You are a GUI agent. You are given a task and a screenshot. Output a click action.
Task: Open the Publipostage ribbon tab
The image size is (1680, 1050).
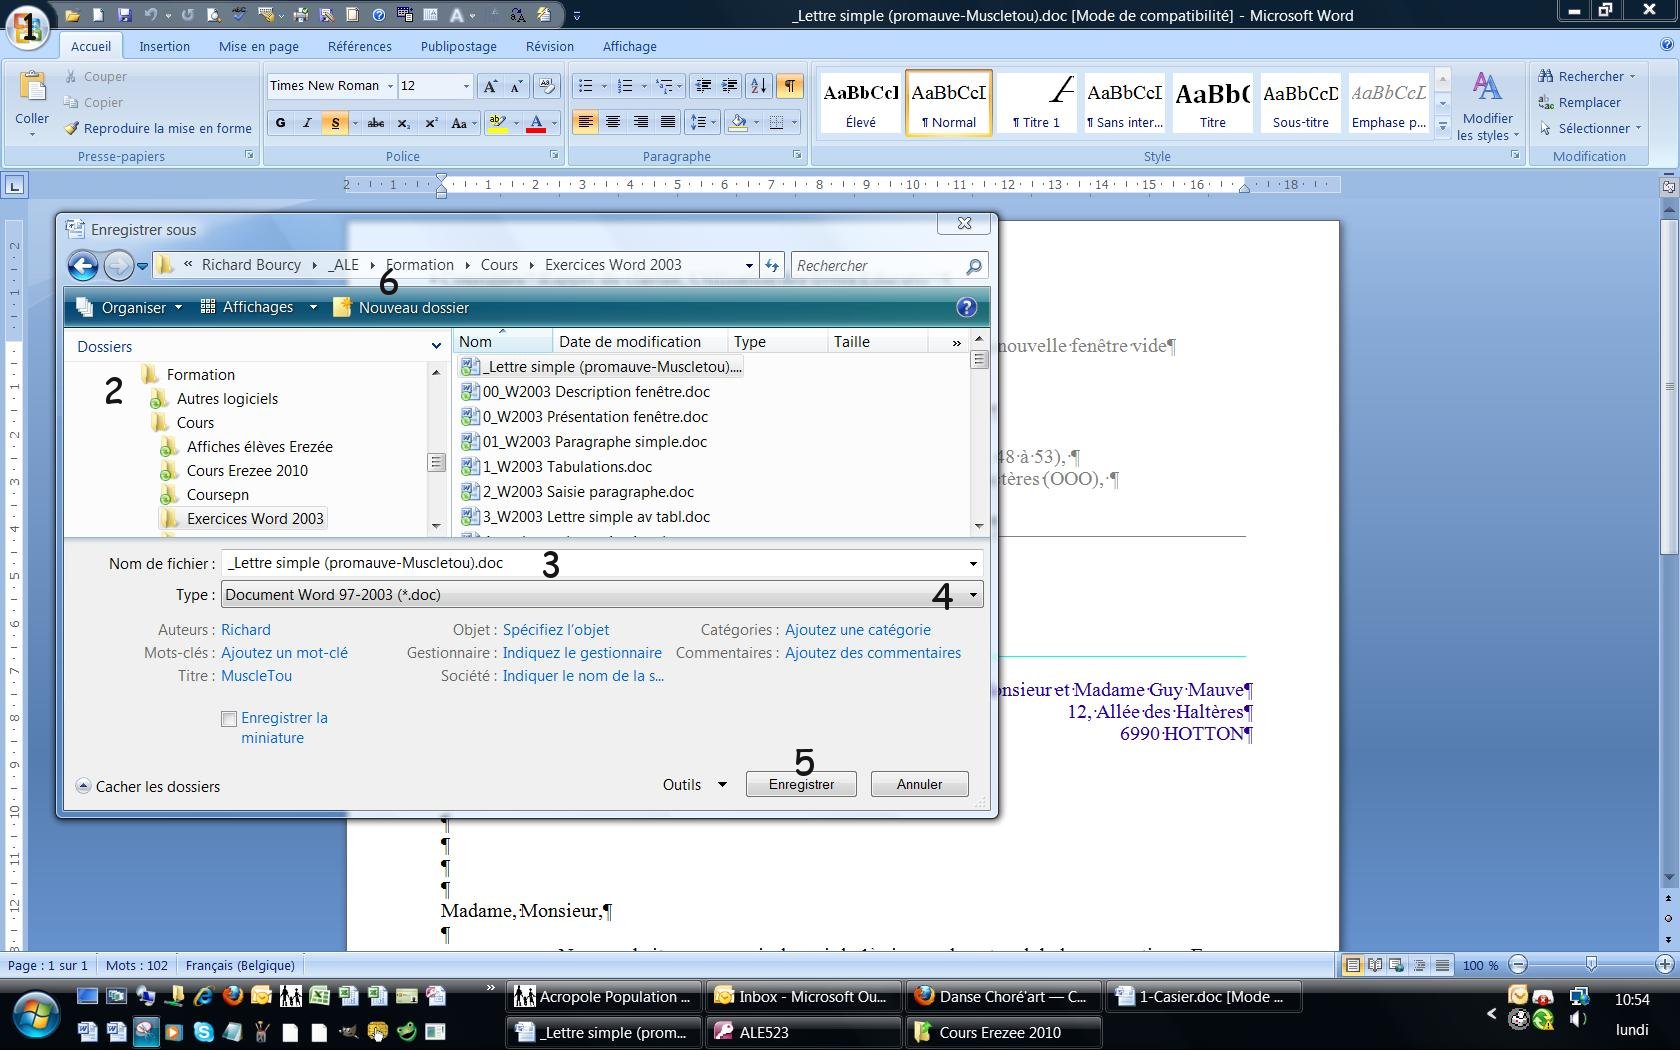point(459,46)
